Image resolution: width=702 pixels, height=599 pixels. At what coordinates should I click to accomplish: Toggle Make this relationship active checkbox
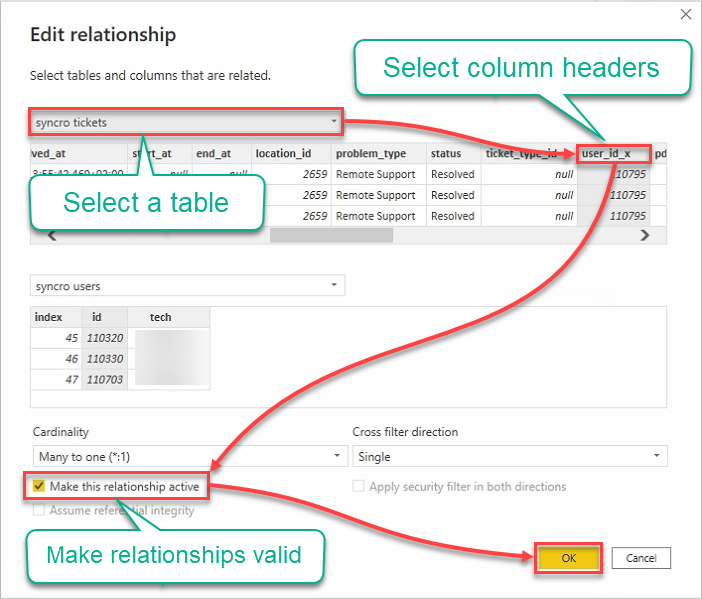click(39, 486)
